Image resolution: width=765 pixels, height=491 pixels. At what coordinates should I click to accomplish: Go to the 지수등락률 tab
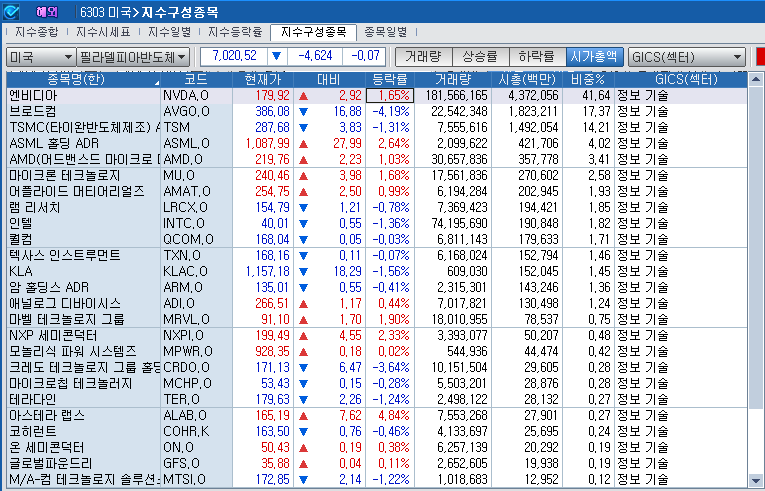pyautogui.click(x=235, y=32)
